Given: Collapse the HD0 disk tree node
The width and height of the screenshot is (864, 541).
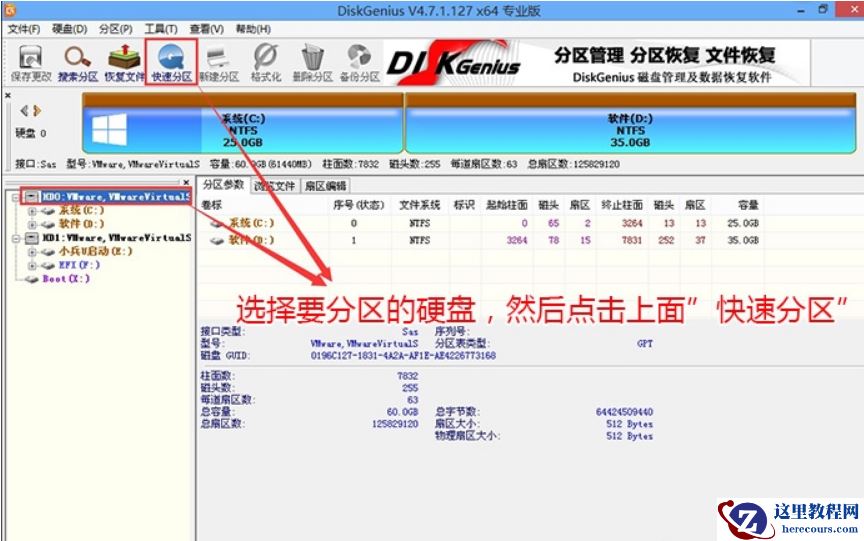Looking at the screenshot, I should pyautogui.click(x=16, y=197).
